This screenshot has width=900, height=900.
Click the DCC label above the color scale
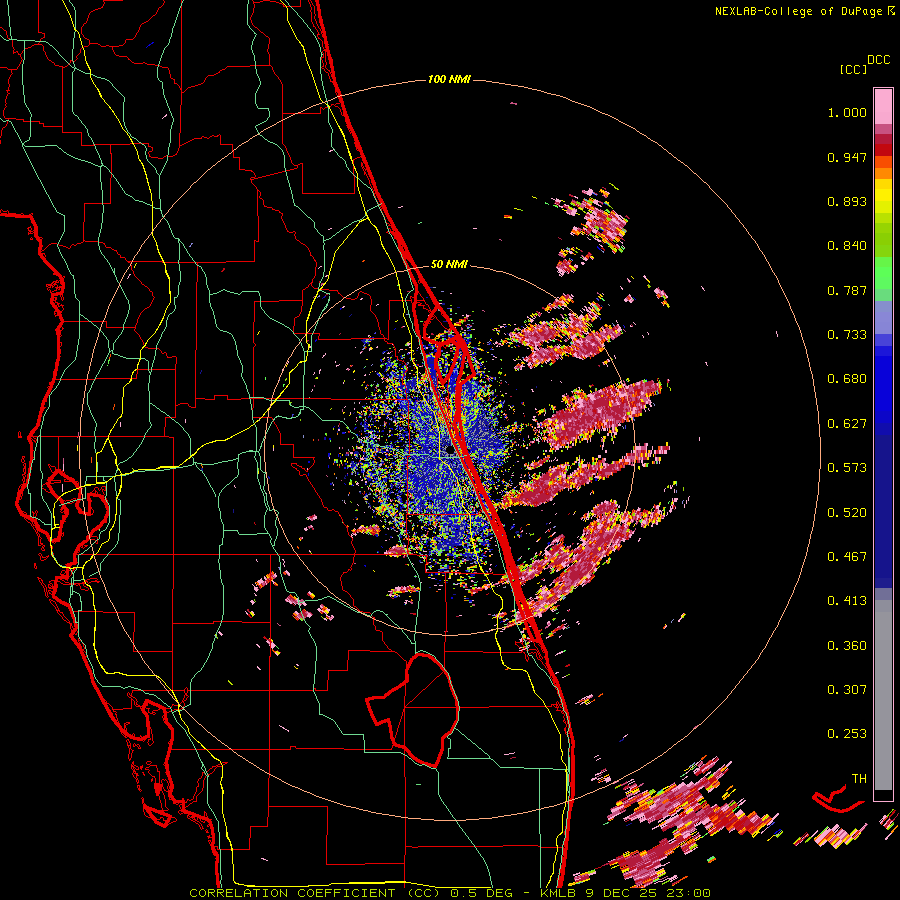pos(878,60)
